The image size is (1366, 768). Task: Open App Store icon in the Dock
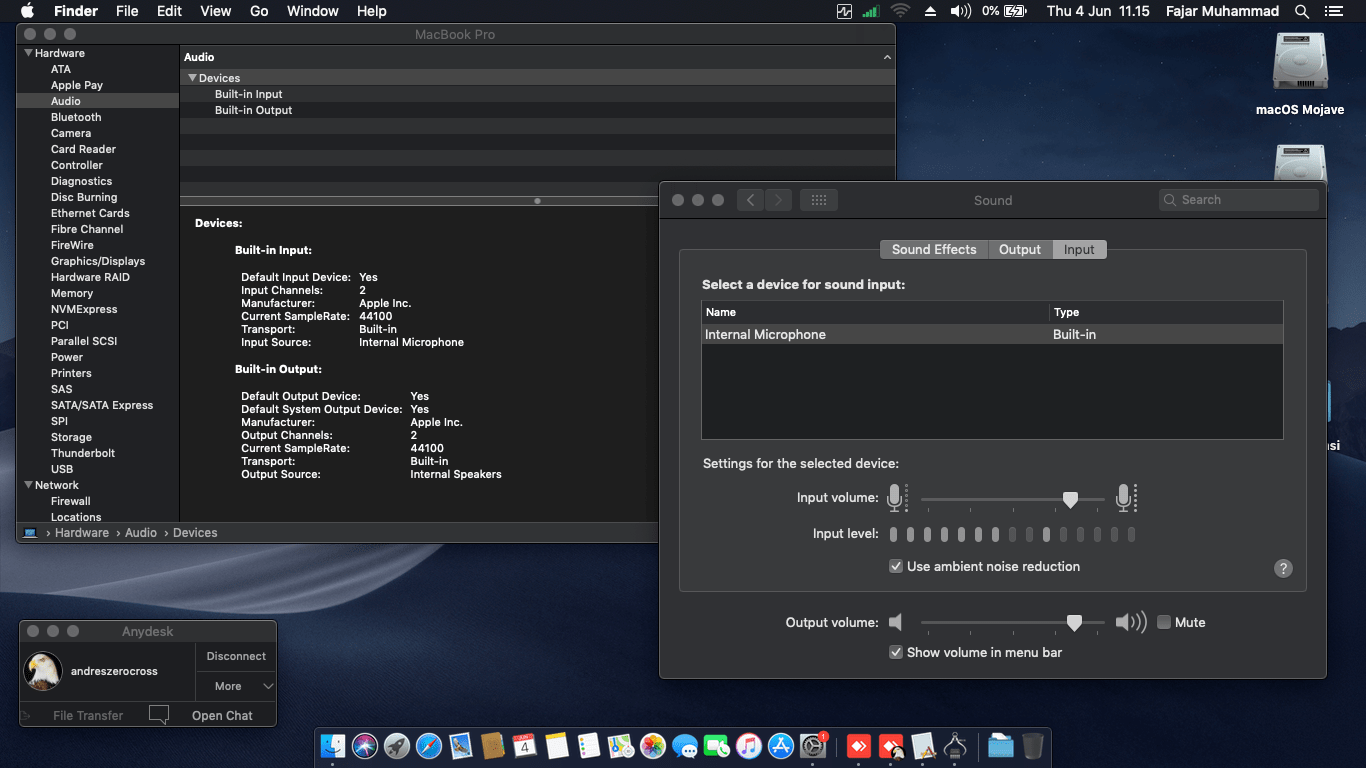click(781, 746)
